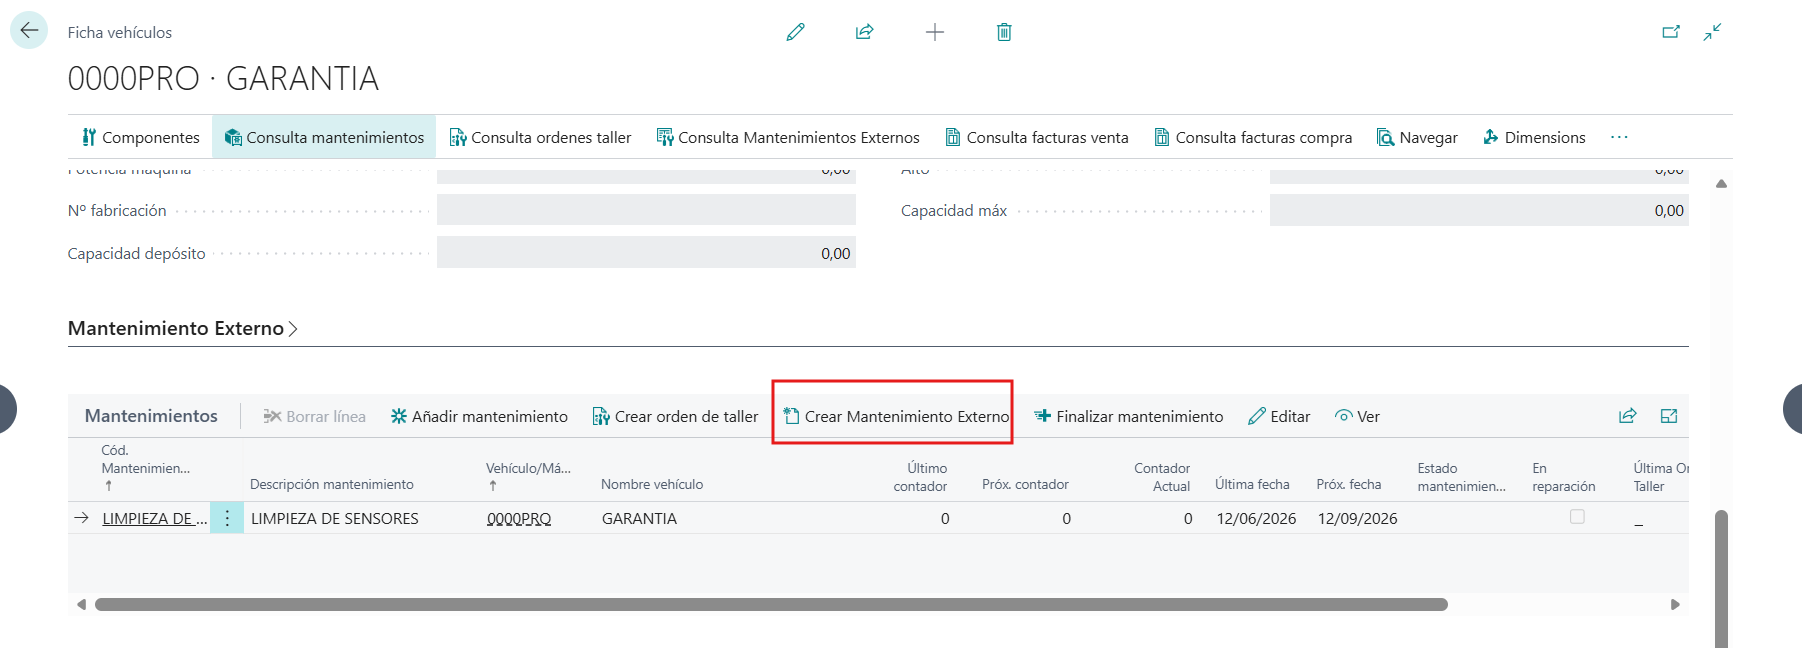1802x648 pixels.
Task: Click right arrow of horizontal scrollbar
Action: pyautogui.click(x=1675, y=604)
